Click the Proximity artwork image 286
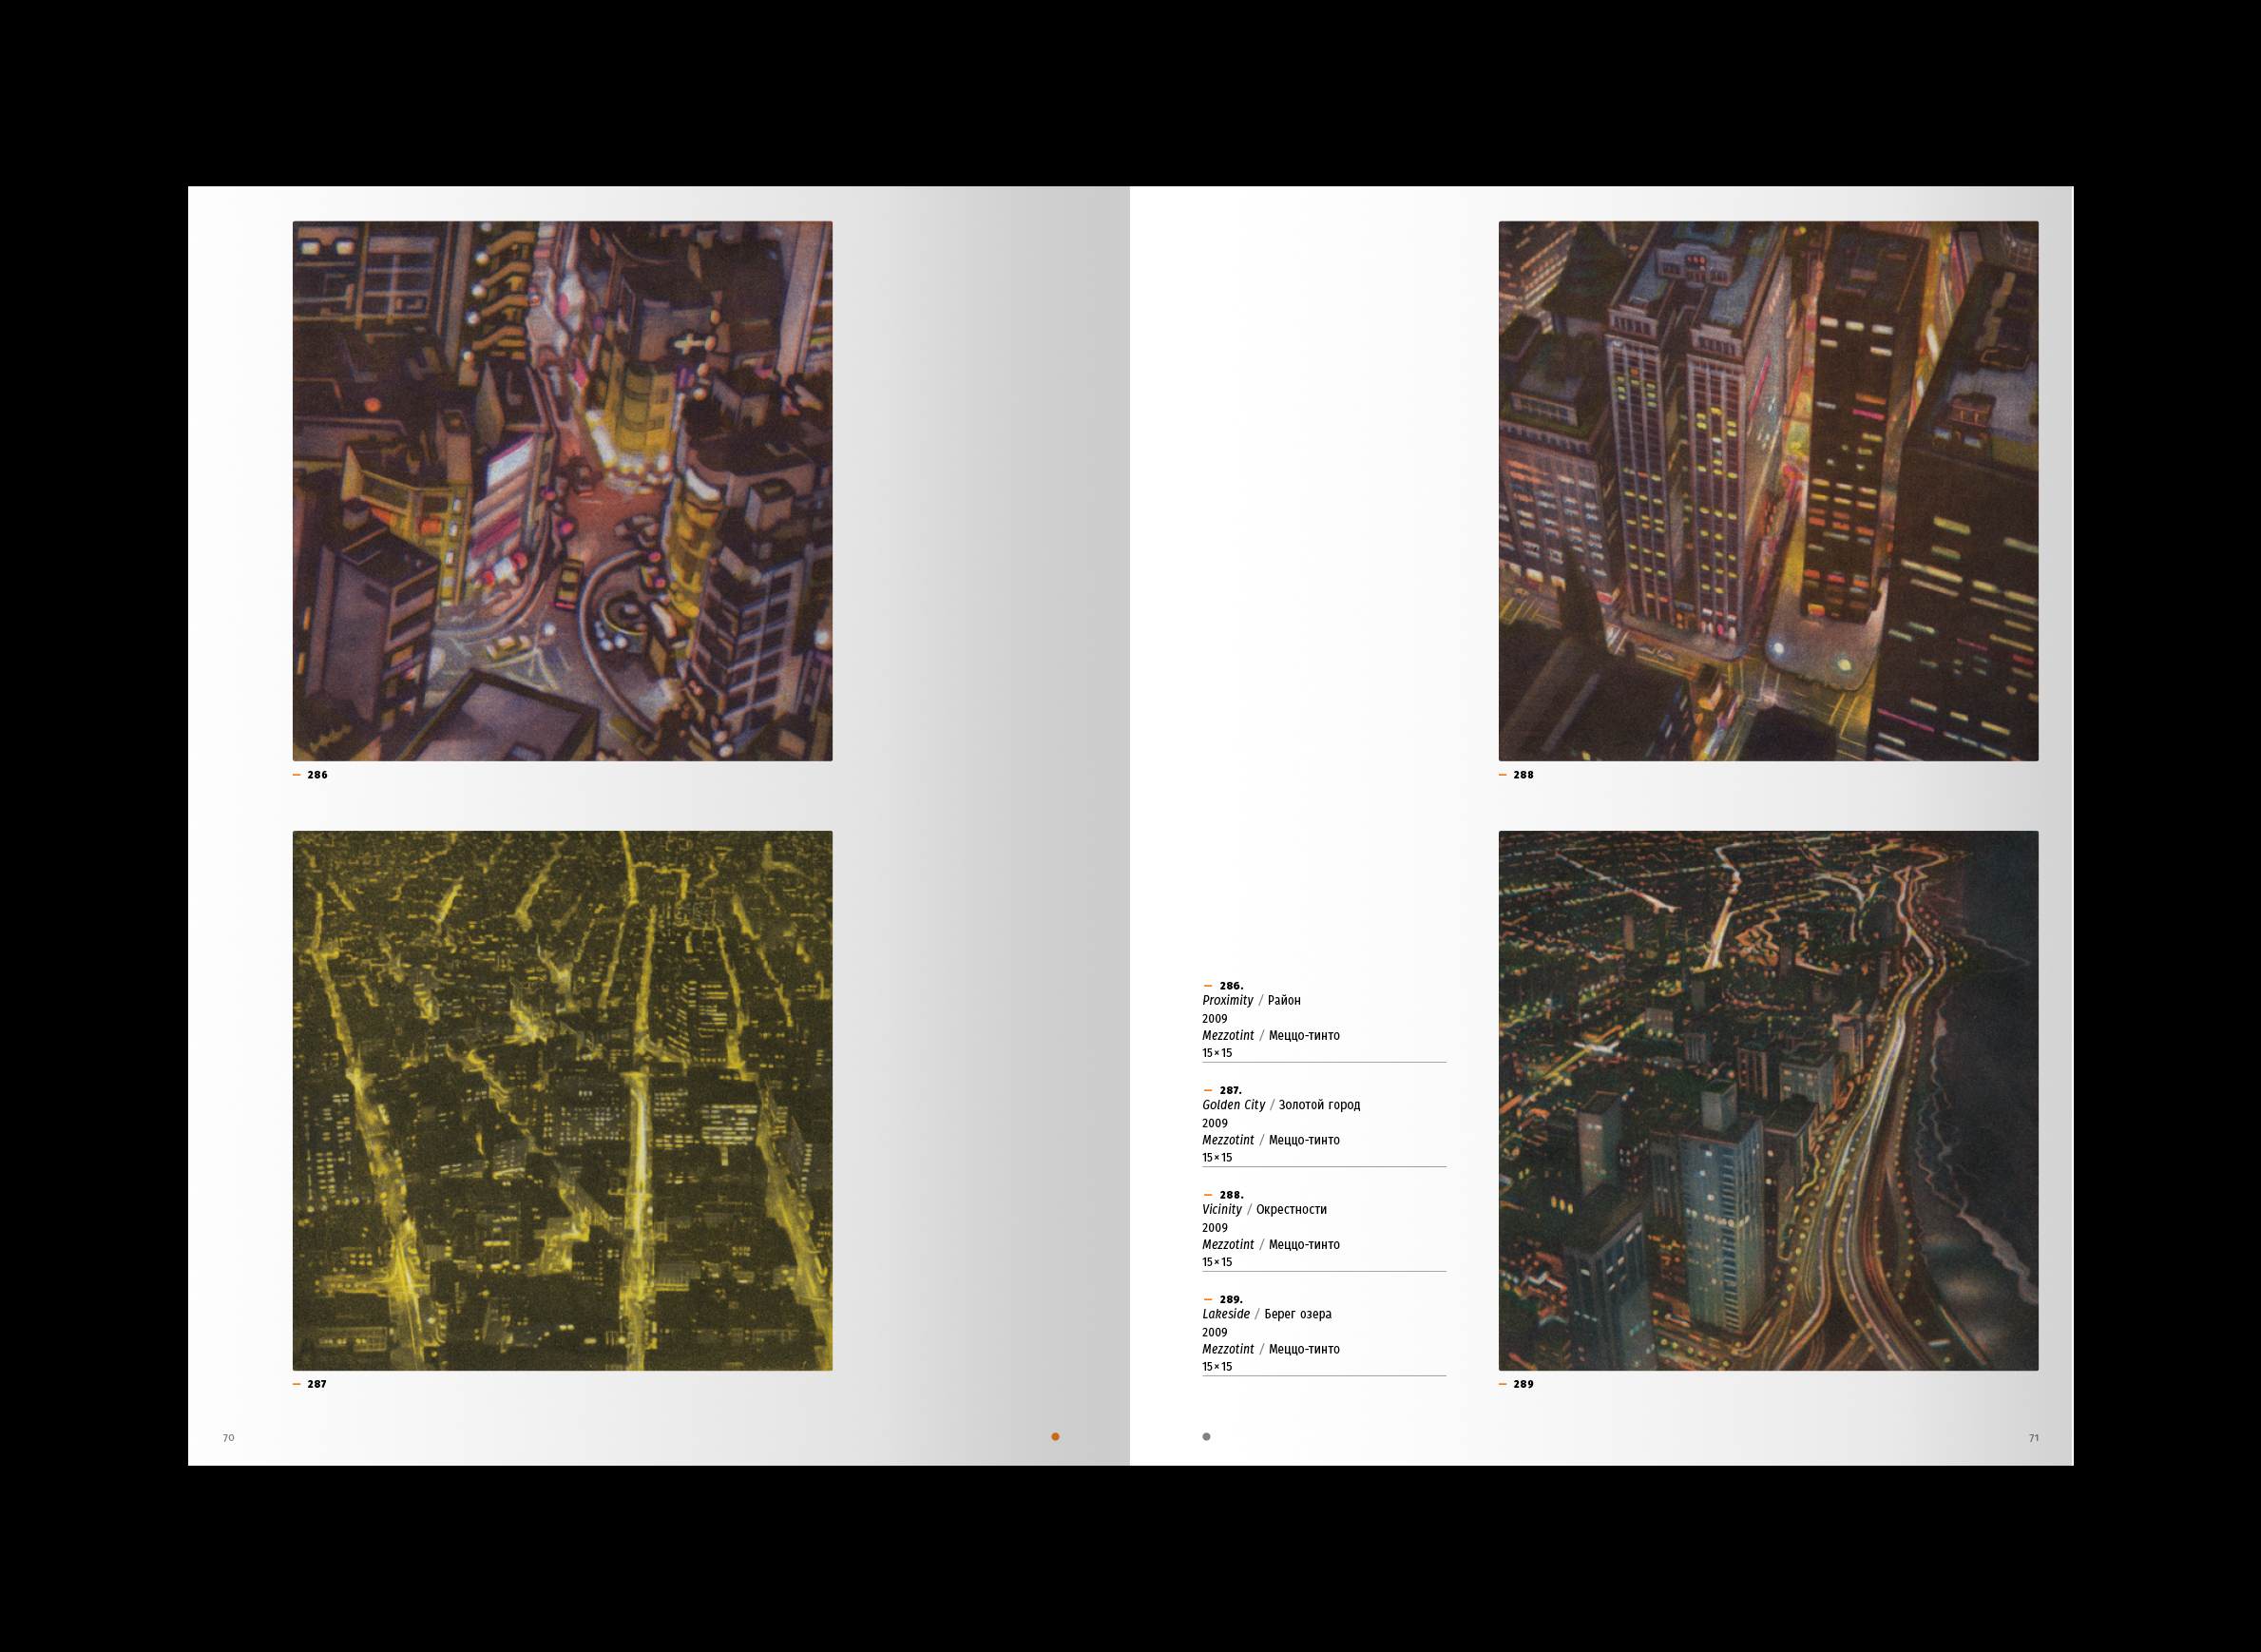This screenshot has width=2261, height=1652. point(562,491)
